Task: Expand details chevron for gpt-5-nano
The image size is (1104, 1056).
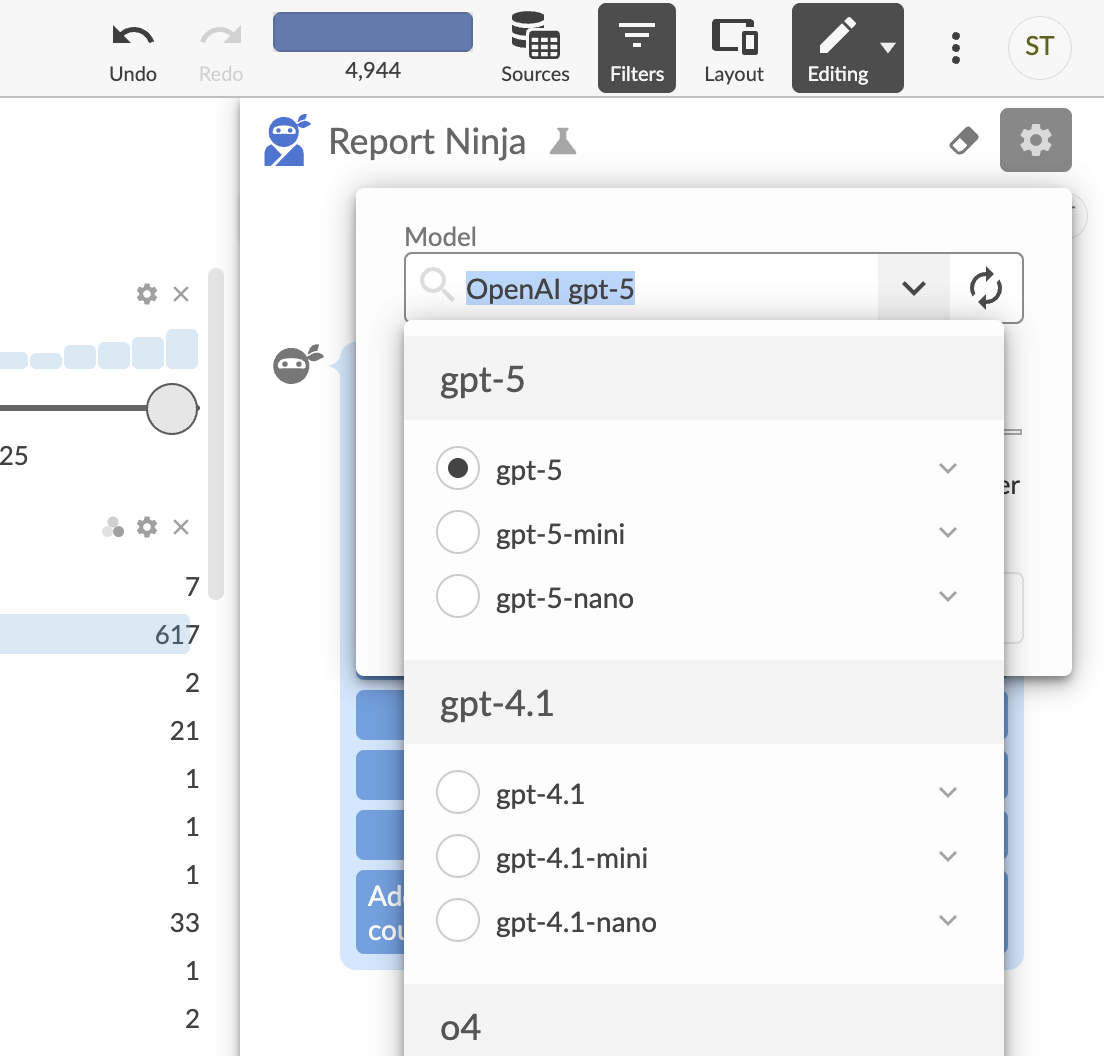Action: point(948,596)
